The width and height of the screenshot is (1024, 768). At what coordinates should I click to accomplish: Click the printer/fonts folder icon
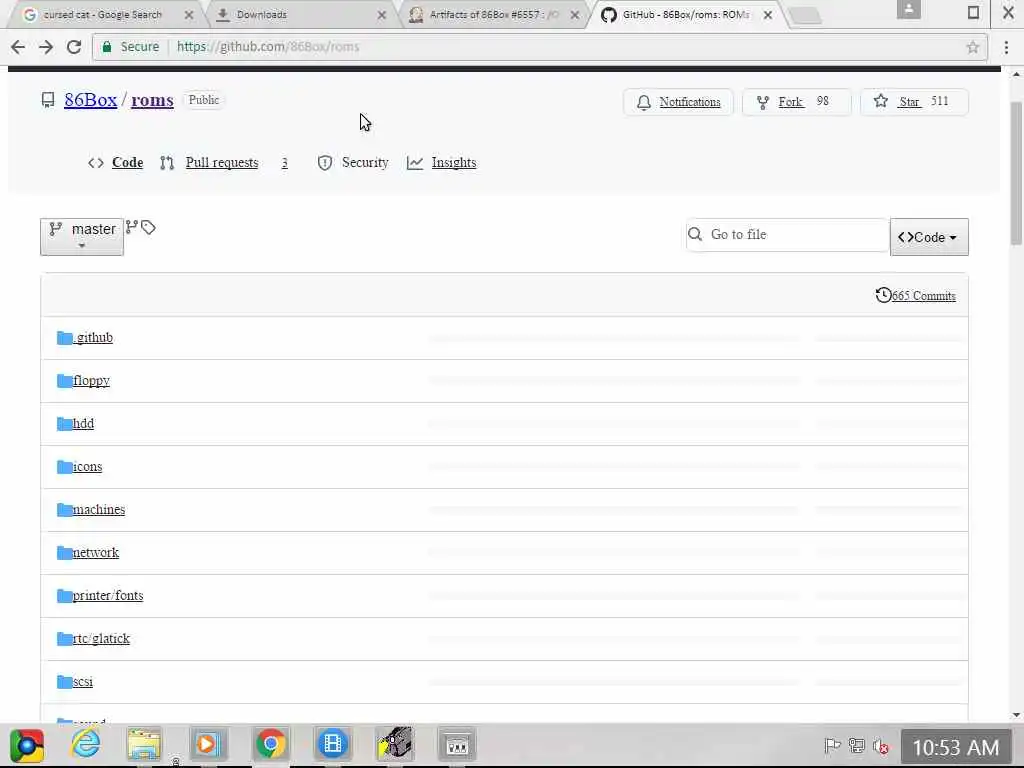[x=64, y=596]
